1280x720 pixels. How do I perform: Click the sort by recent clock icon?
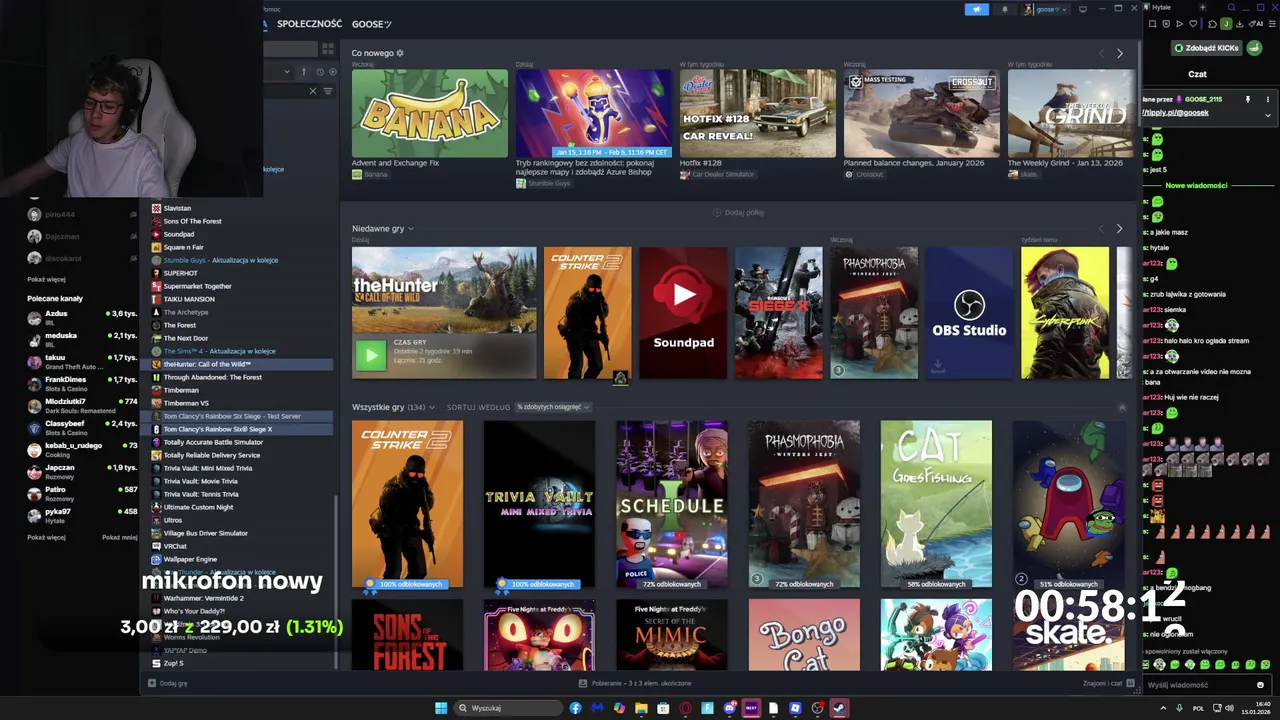coord(320,72)
